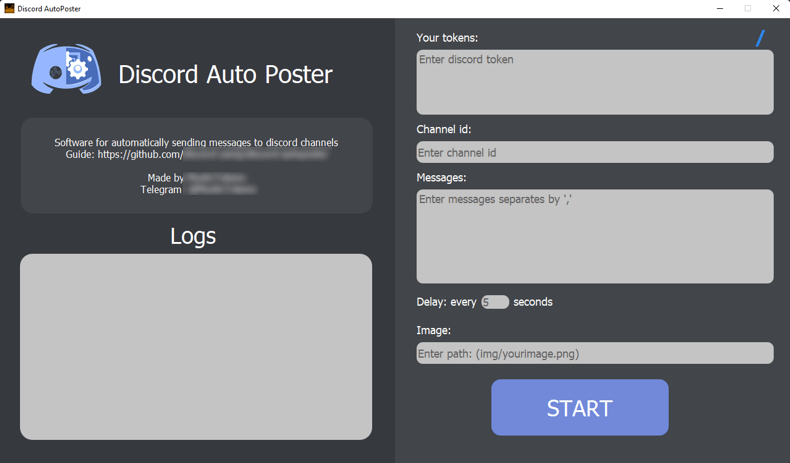Click the "Delay: every" label
Image resolution: width=790 pixels, height=463 pixels.
446,302
